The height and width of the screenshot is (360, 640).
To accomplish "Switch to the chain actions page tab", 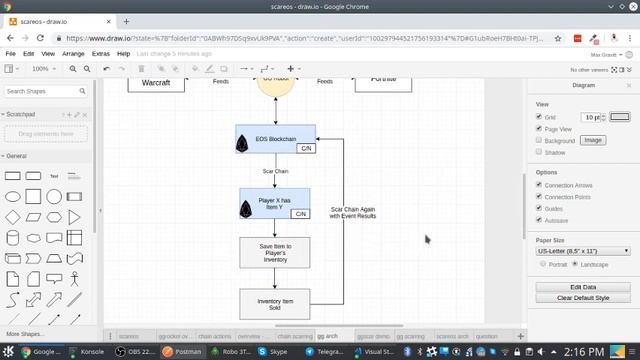I will pyautogui.click(x=215, y=336).
